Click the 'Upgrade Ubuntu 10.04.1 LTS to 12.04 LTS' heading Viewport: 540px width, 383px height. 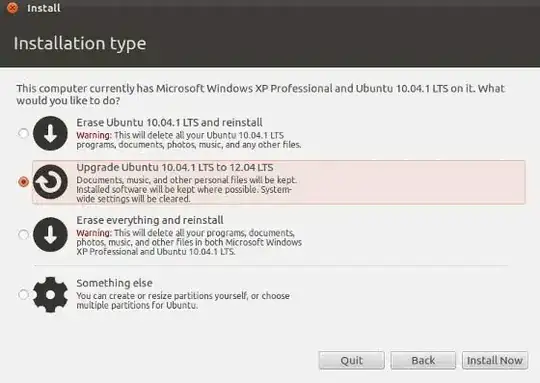click(x=175, y=167)
